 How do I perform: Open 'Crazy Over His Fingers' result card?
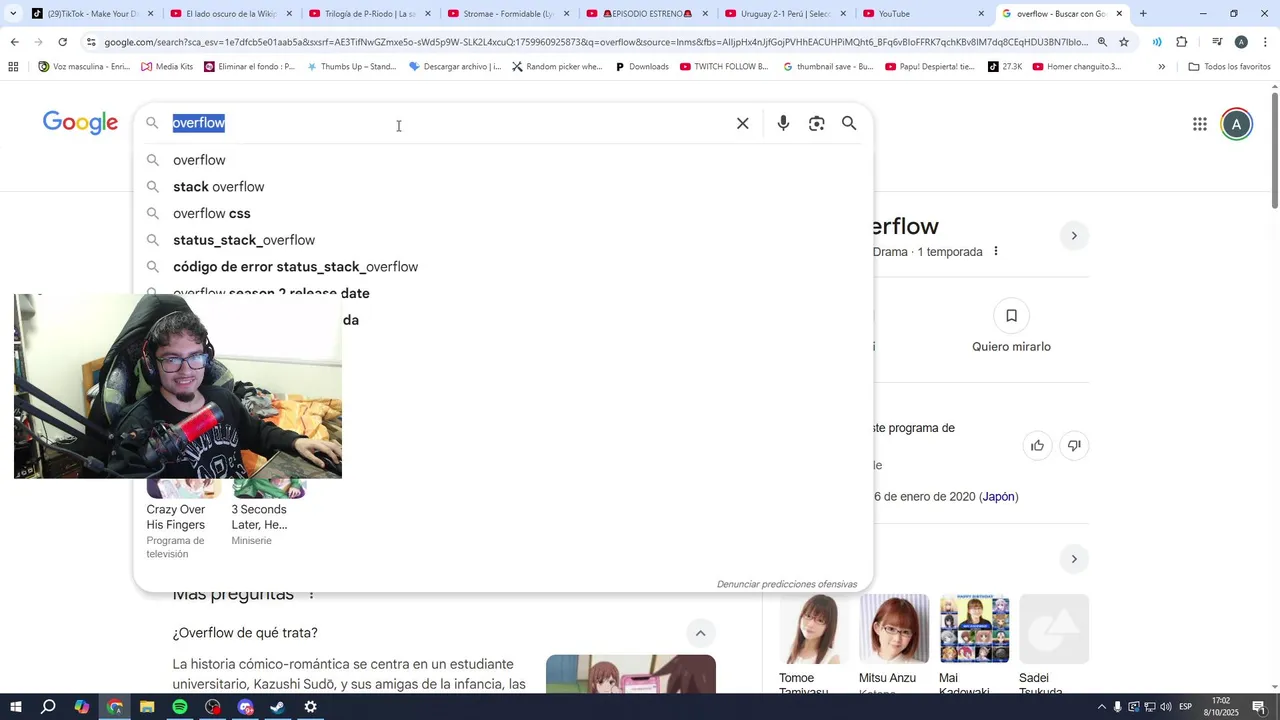[183, 520]
